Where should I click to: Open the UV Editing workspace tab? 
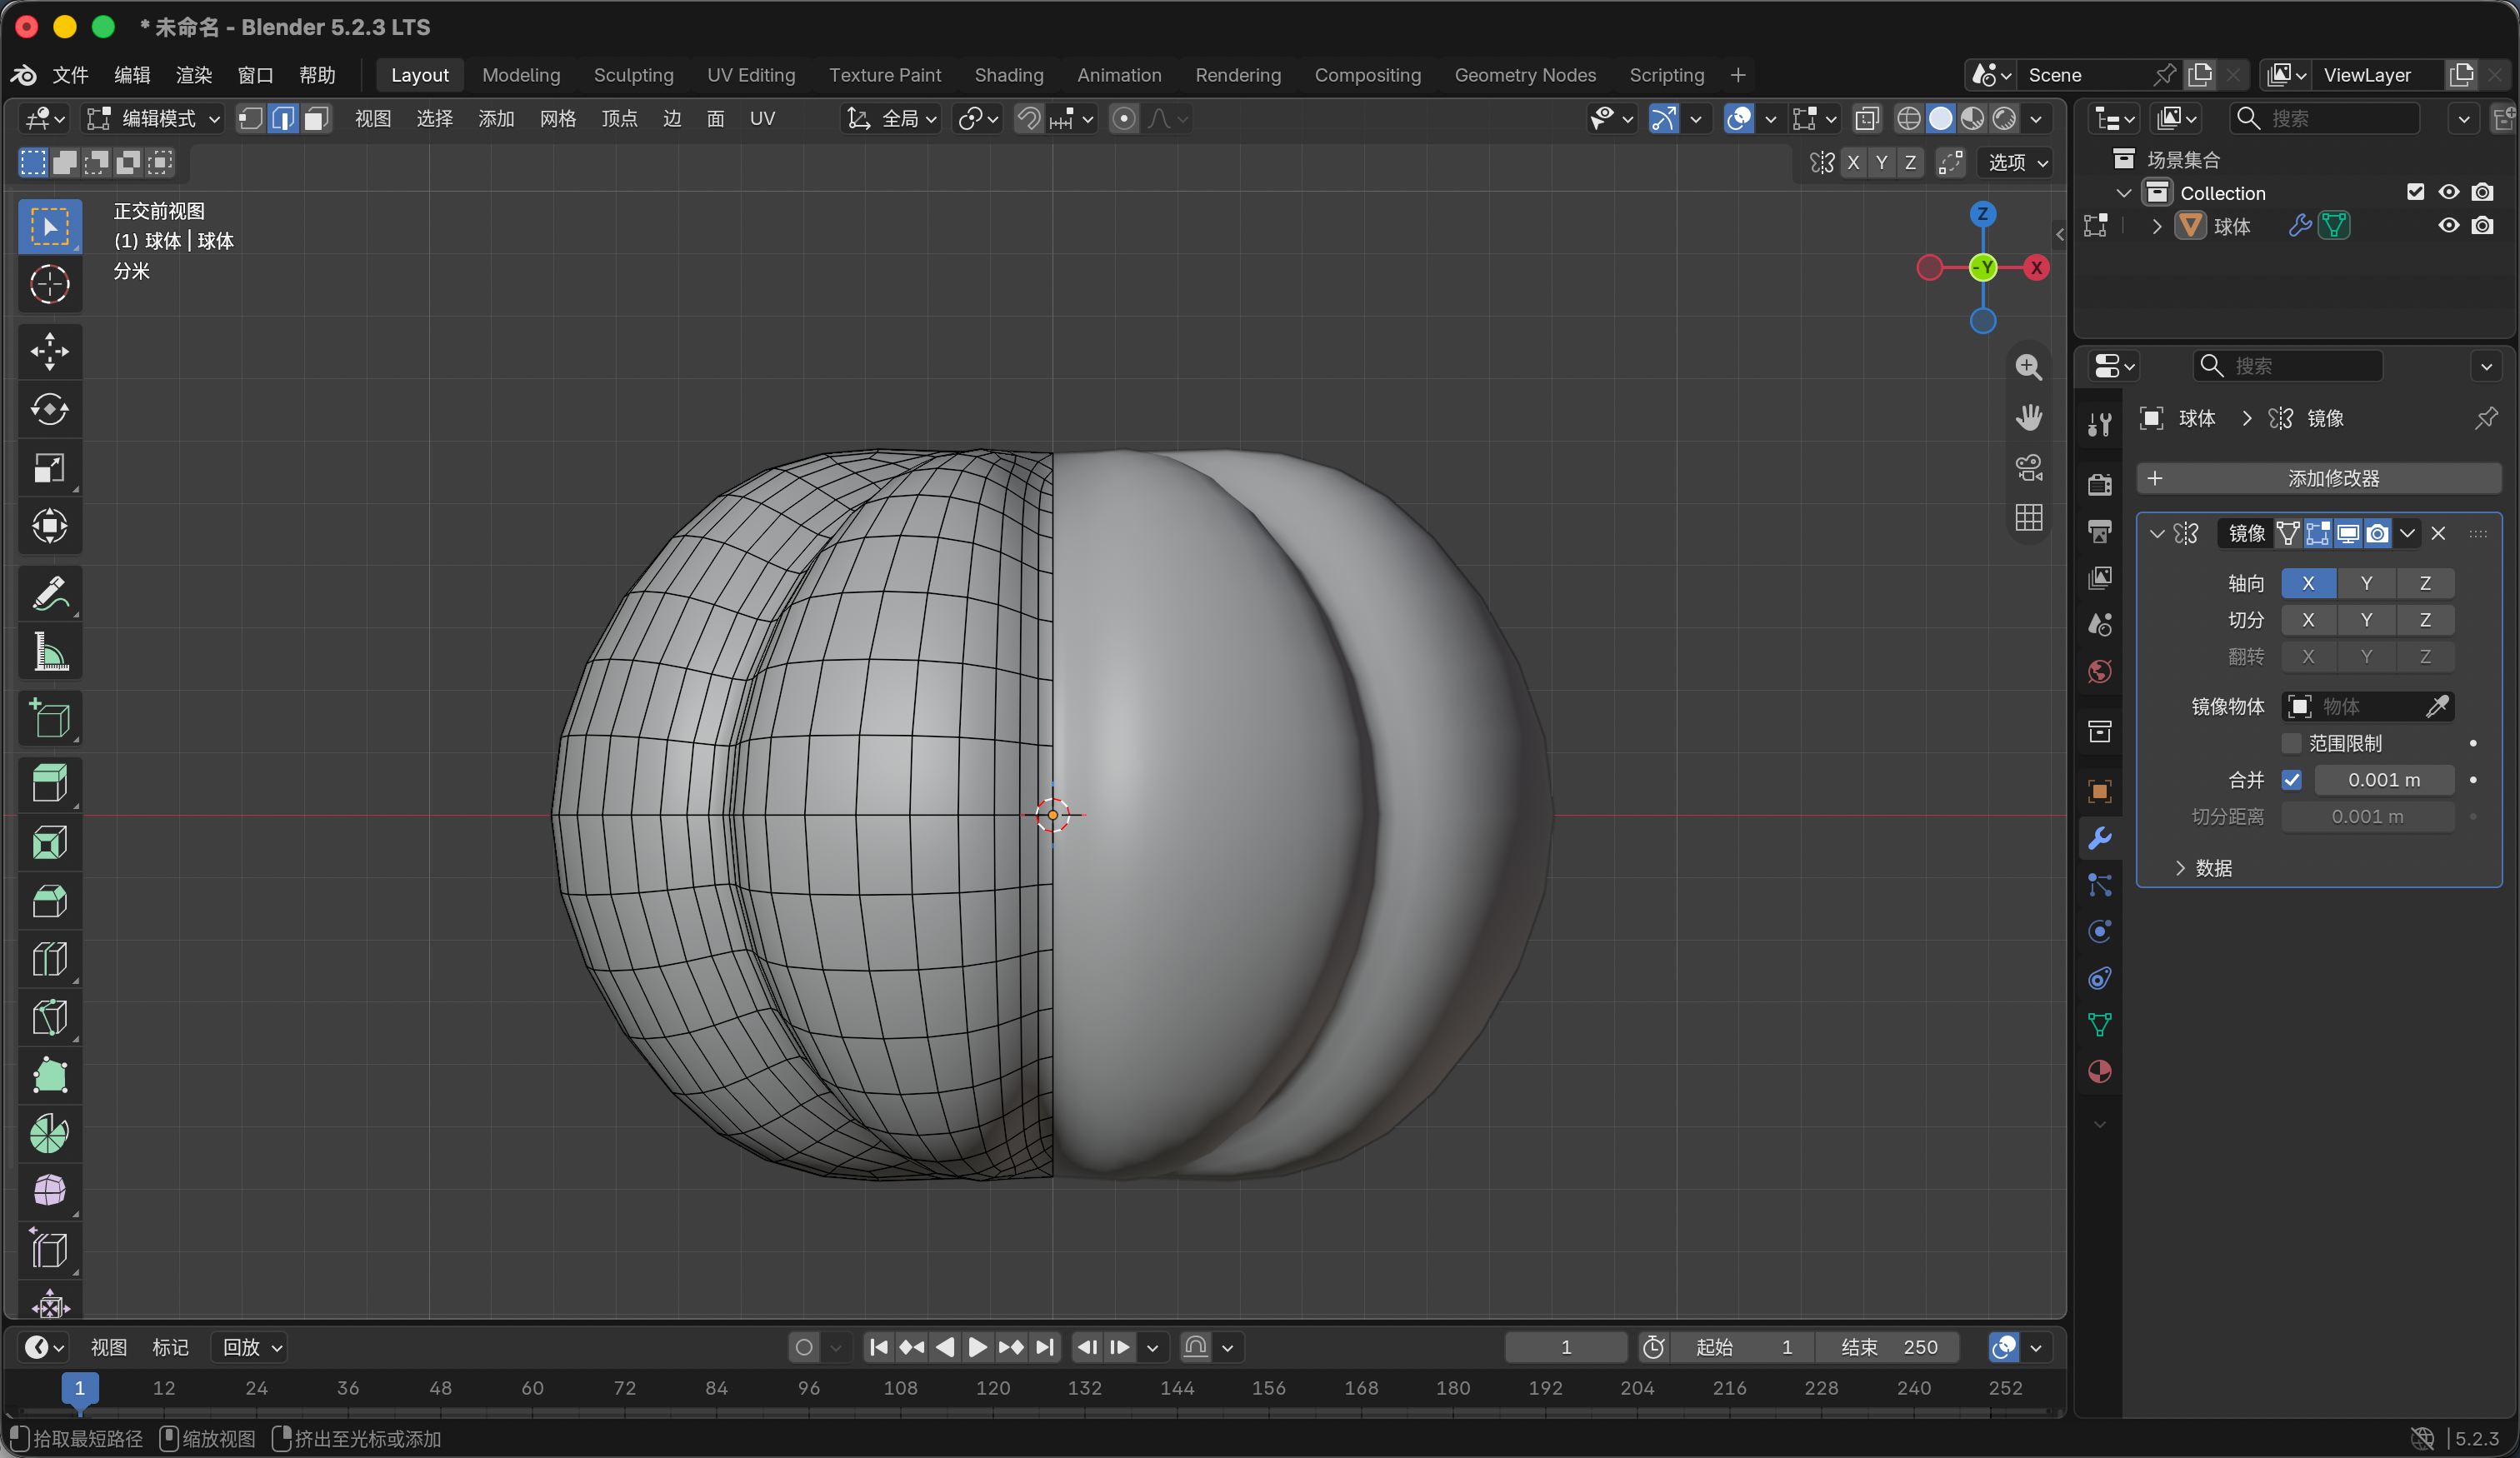point(751,75)
